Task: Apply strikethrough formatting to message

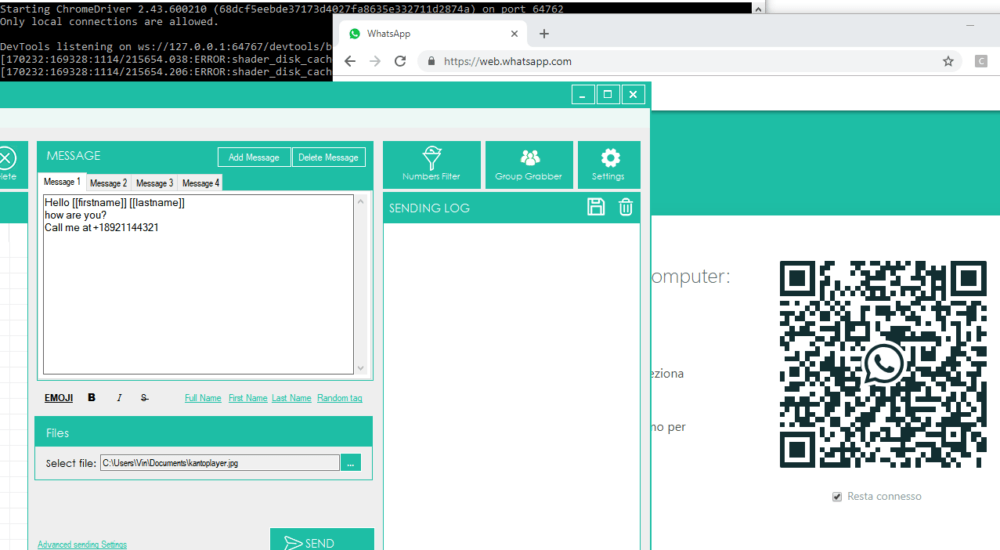Action: tap(144, 398)
